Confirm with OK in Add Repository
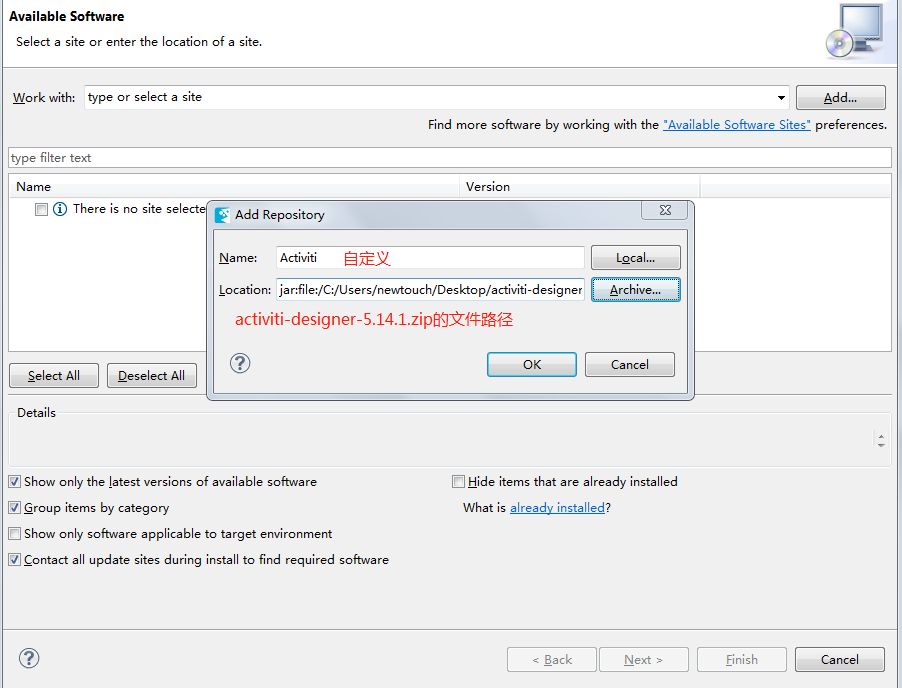902x688 pixels. (532, 365)
